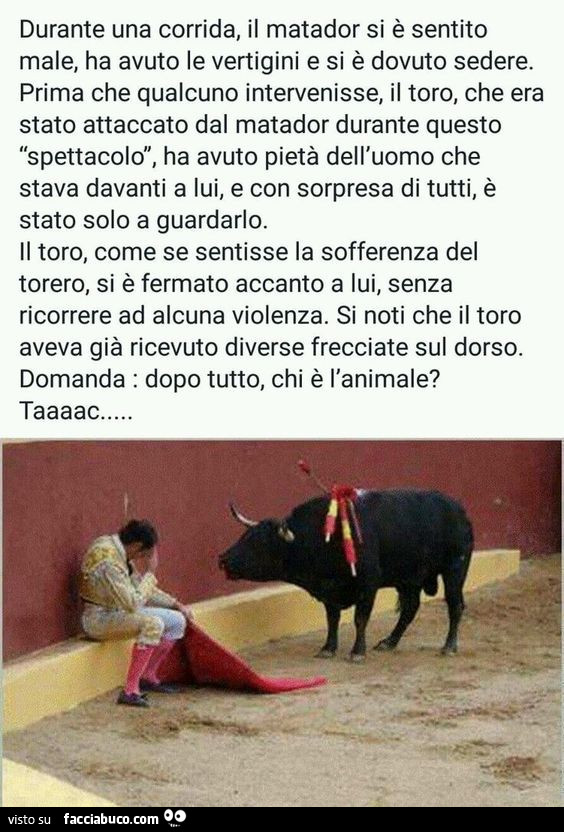Click the line "Prima che qualcuno intervenisse"
Screen dimensions: 564x832
point(281,93)
